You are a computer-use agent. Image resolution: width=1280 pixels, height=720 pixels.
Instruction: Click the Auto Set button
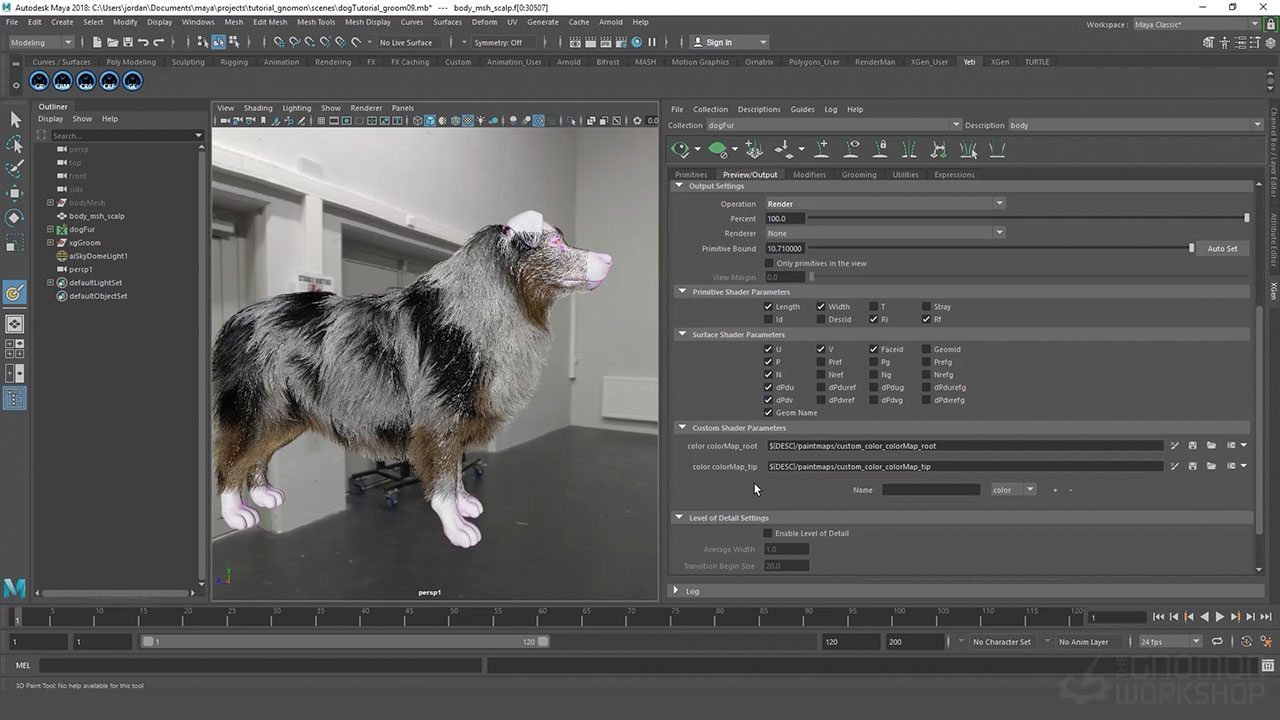coord(1222,248)
